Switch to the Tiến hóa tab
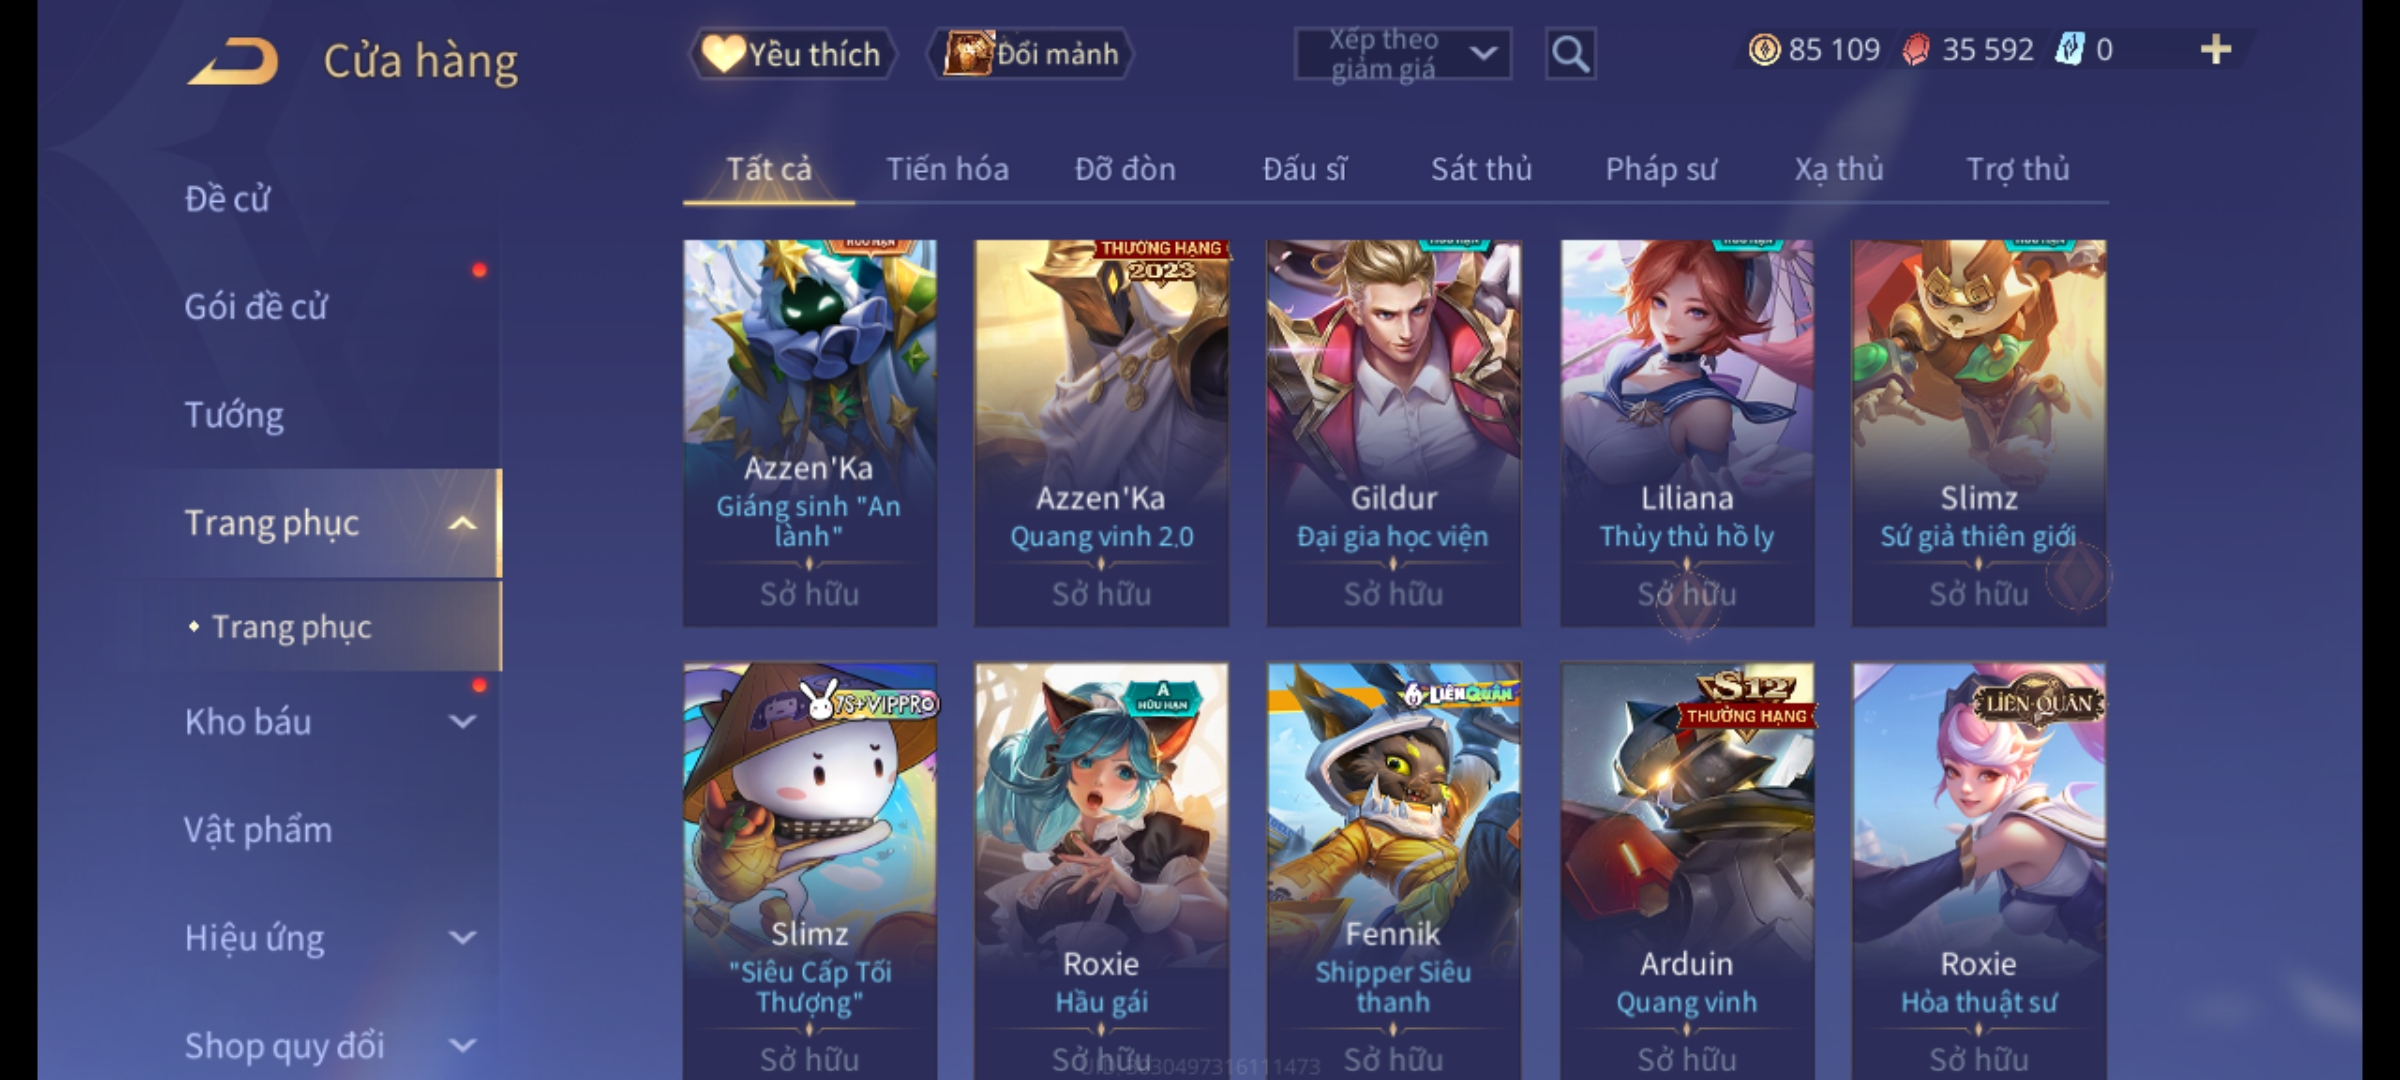 click(x=947, y=169)
